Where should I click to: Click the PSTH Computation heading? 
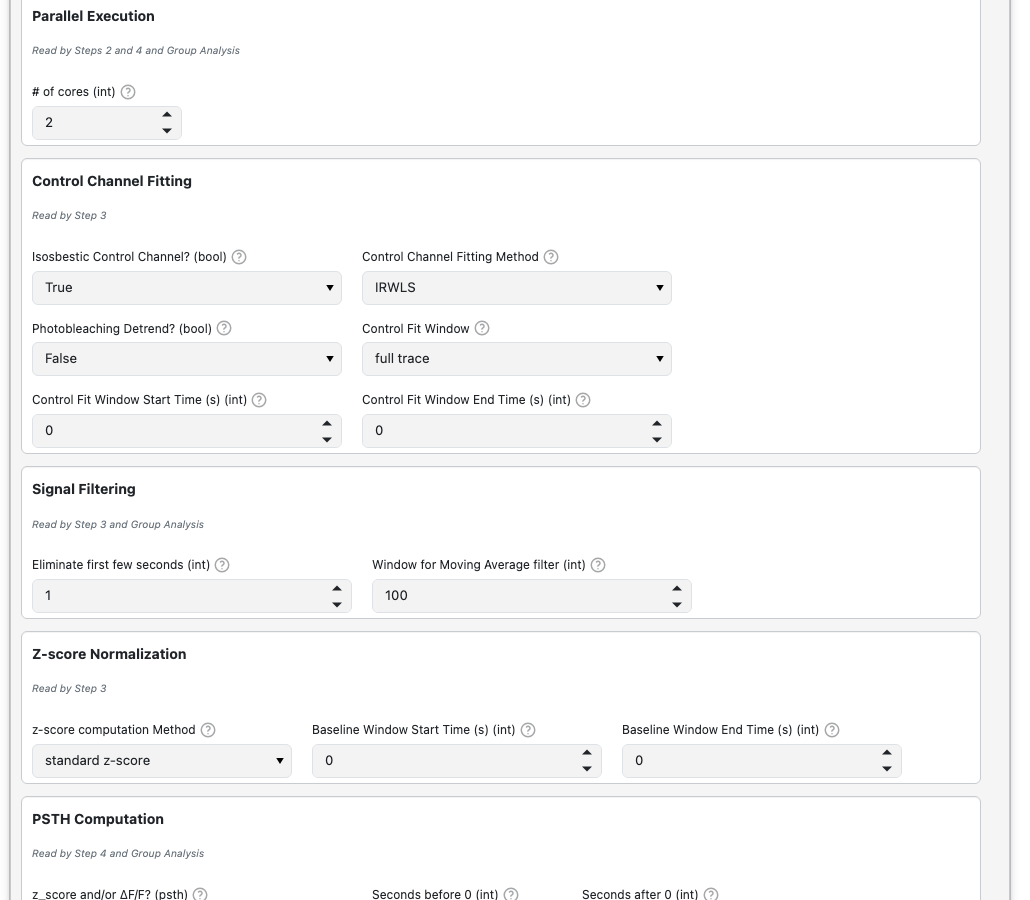[x=98, y=819]
